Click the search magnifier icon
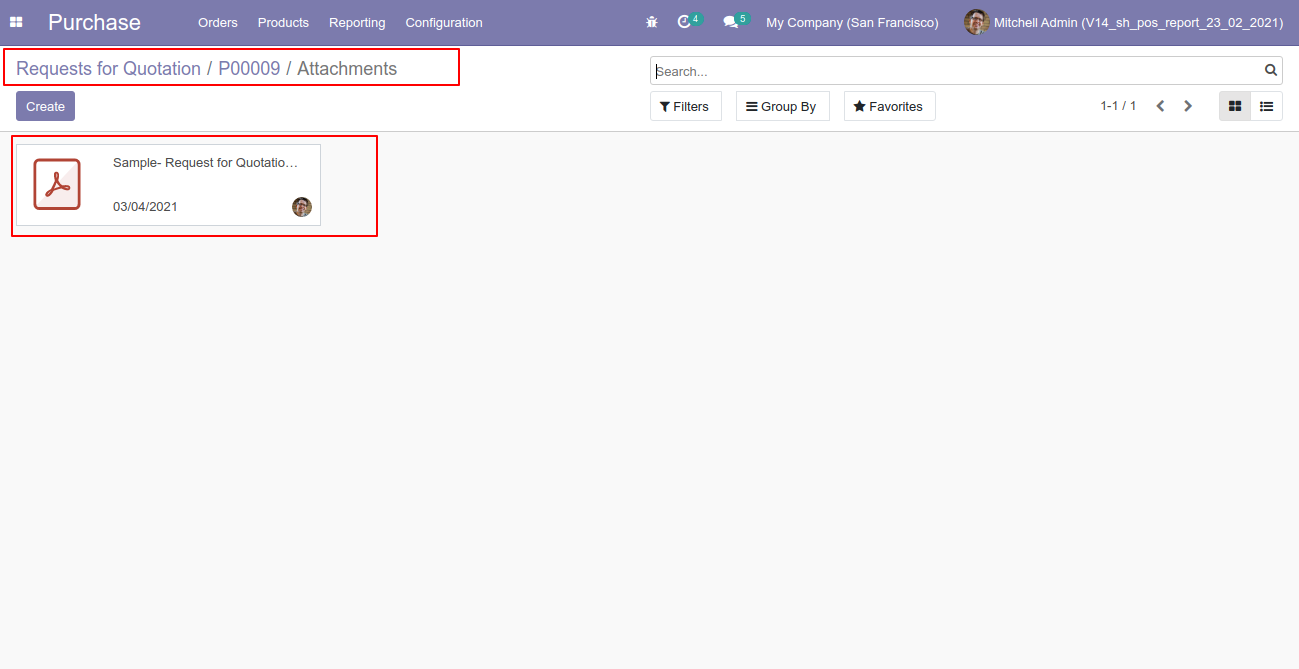 [x=1271, y=70]
